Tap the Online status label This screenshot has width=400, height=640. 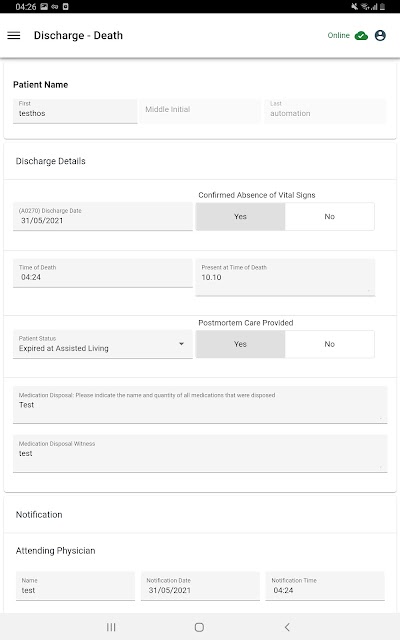coord(338,36)
